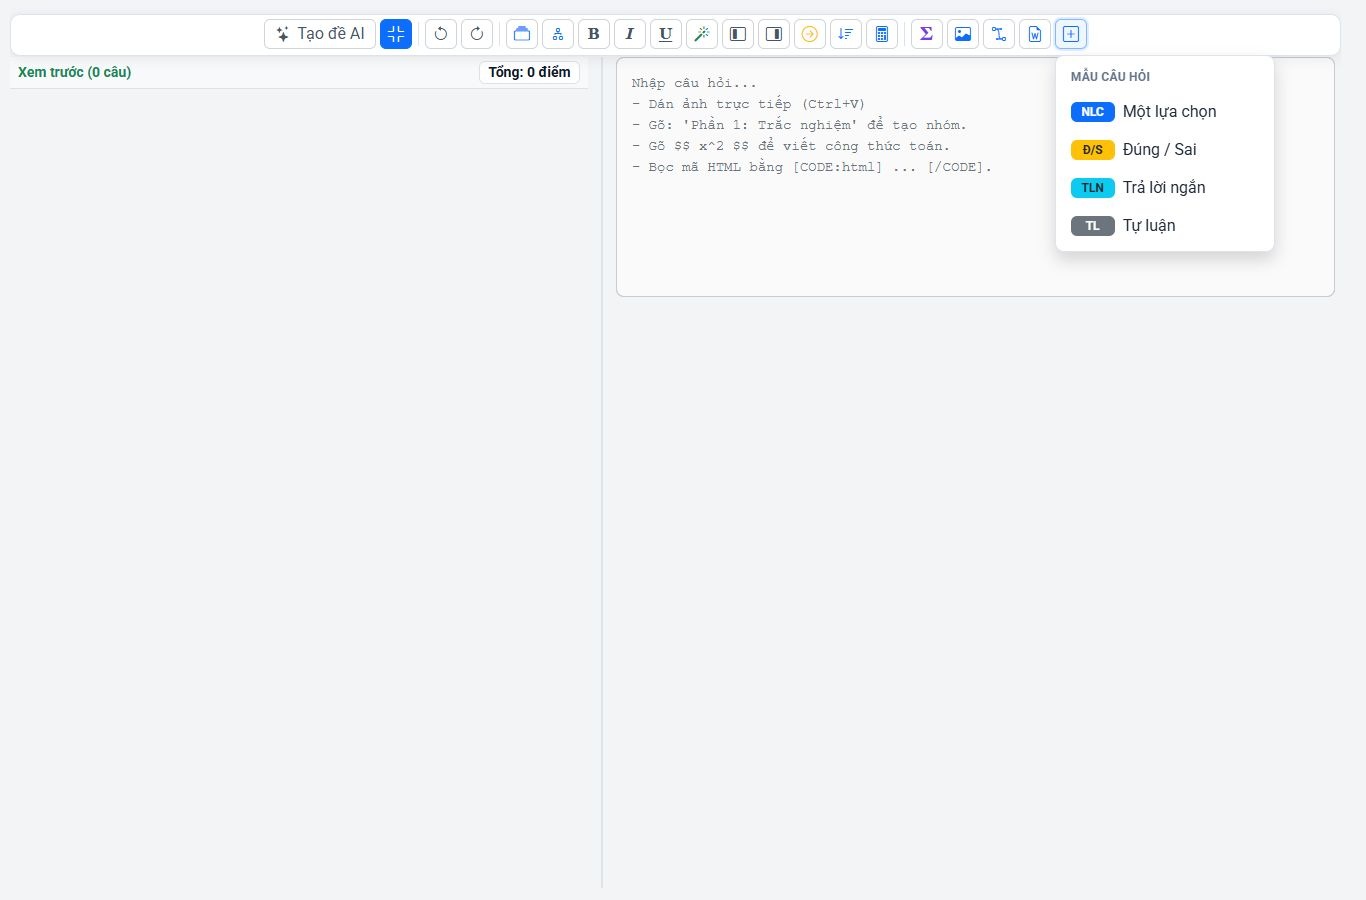Image resolution: width=1366 pixels, height=900 pixels.
Task: Click the sort descending icon
Action: click(x=846, y=34)
